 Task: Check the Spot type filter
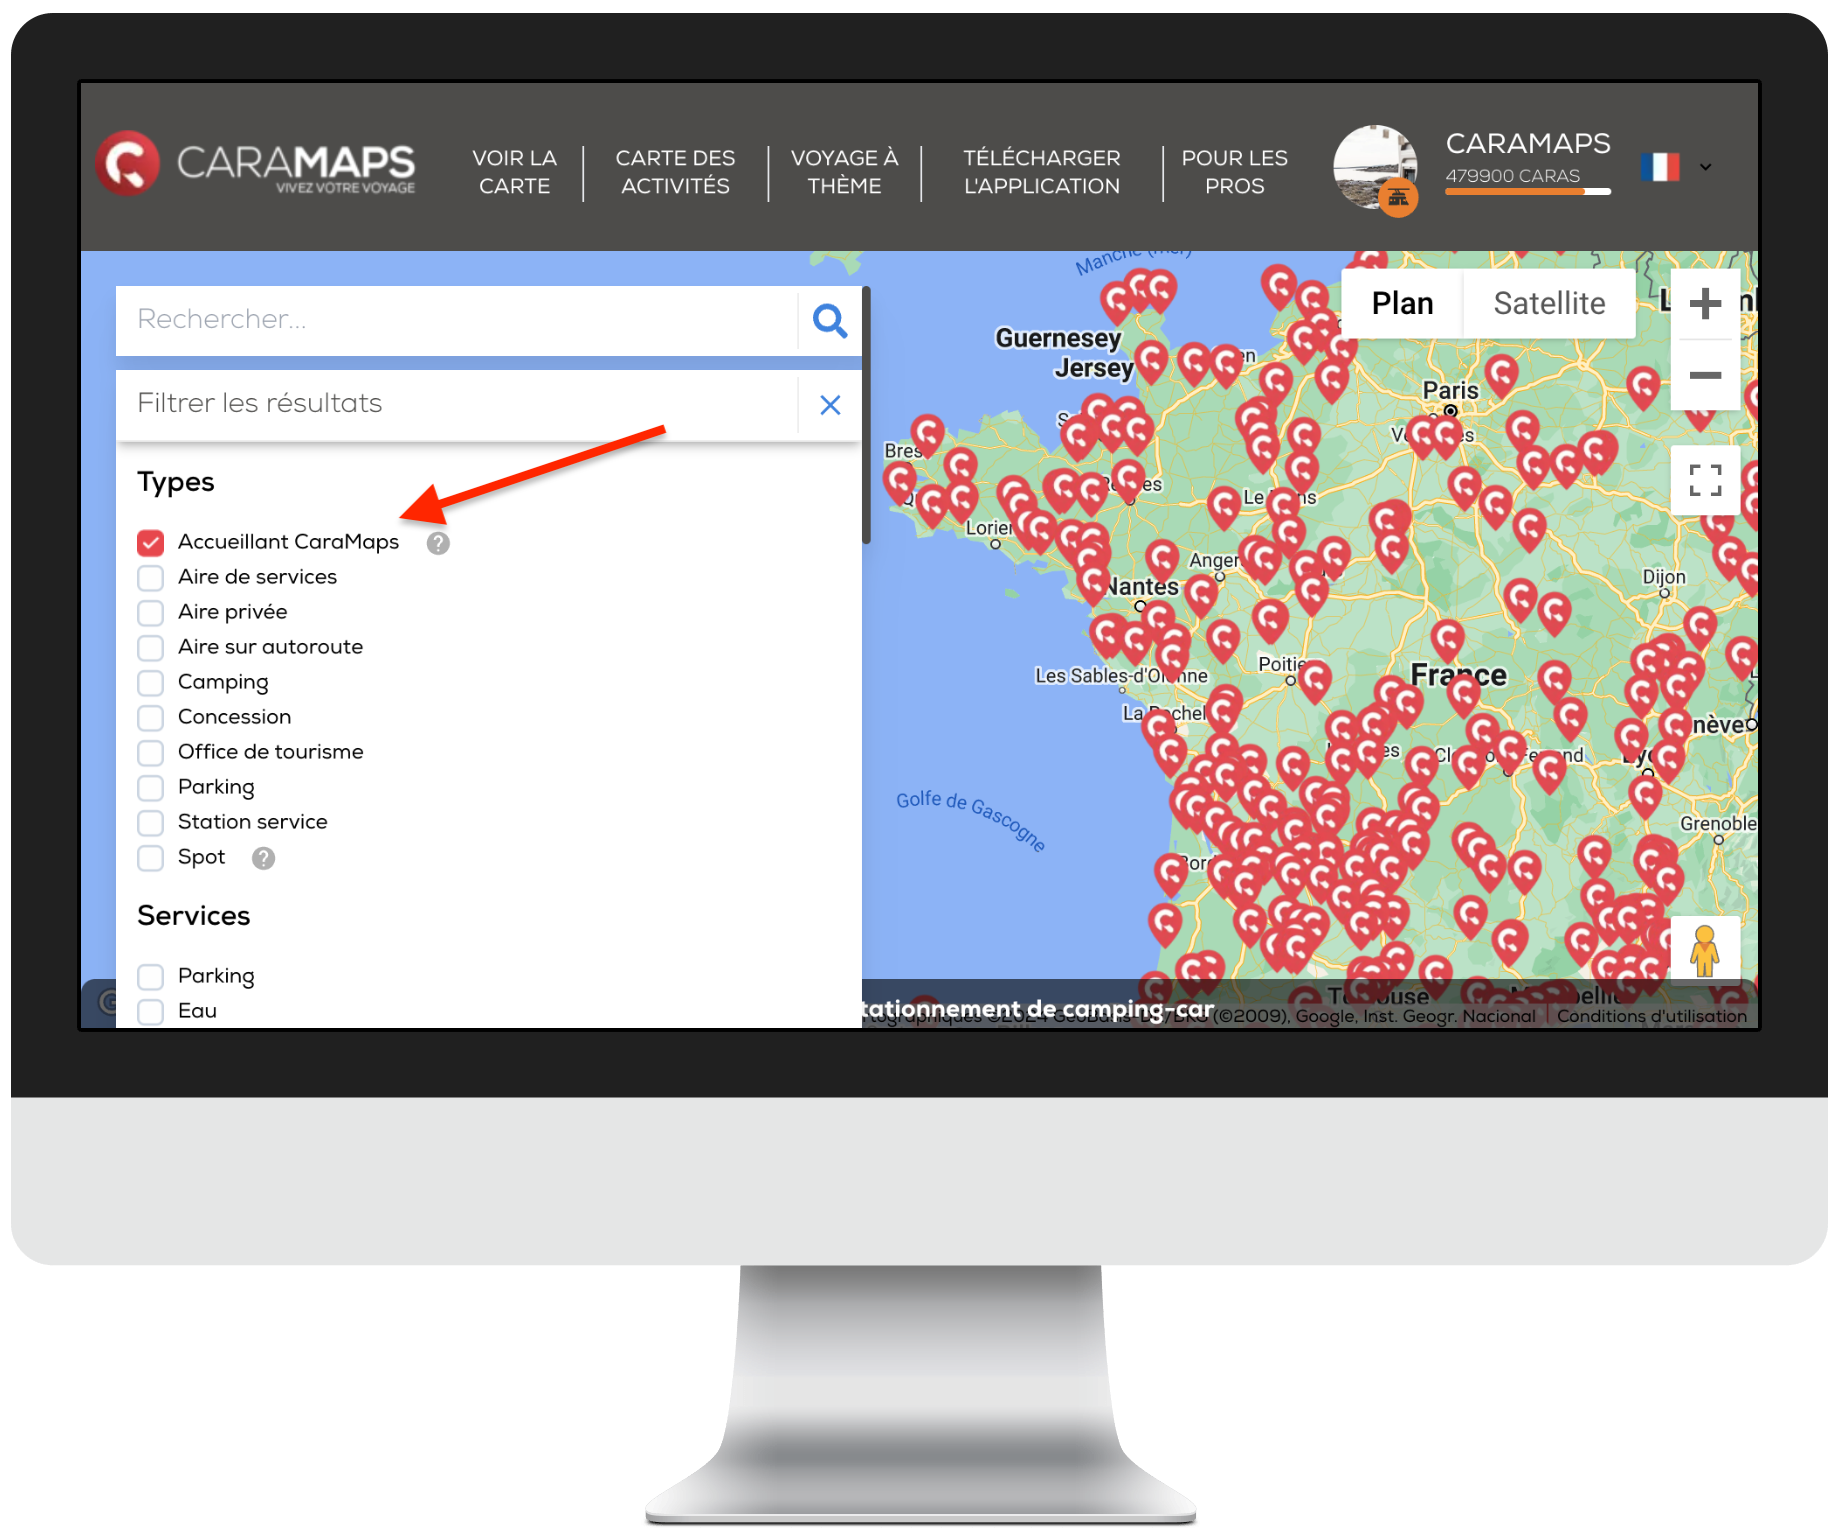(151, 858)
